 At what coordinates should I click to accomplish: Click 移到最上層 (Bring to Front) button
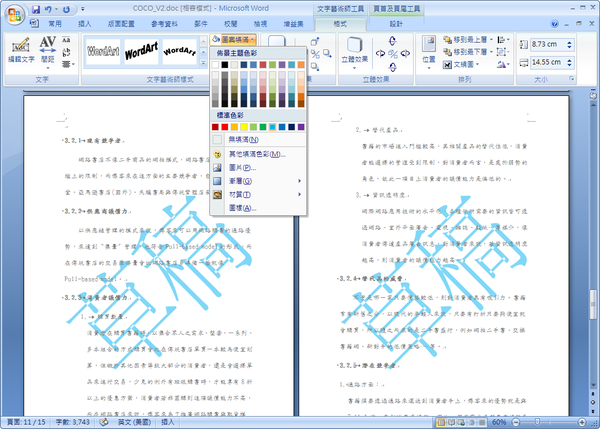[468, 39]
